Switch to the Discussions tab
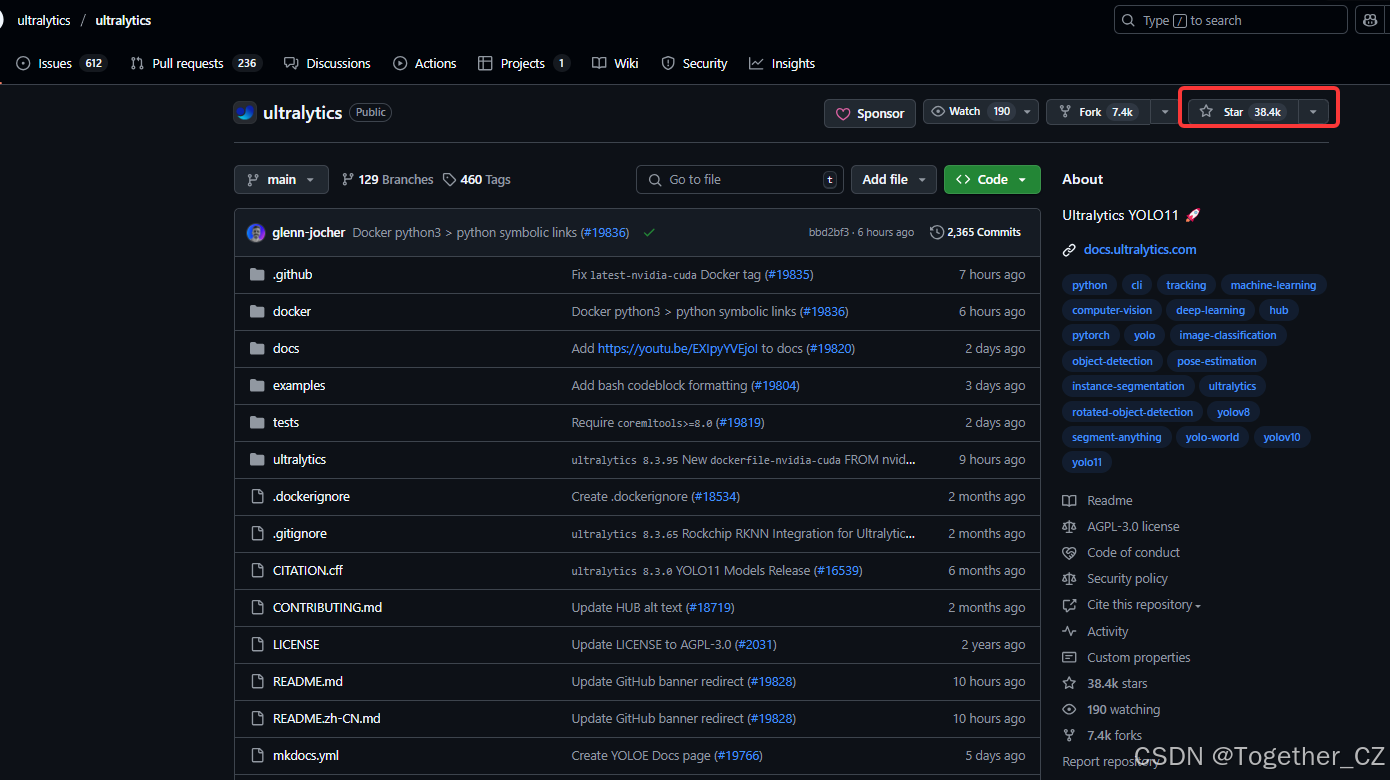Image resolution: width=1390 pixels, height=780 pixels. (327, 63)
